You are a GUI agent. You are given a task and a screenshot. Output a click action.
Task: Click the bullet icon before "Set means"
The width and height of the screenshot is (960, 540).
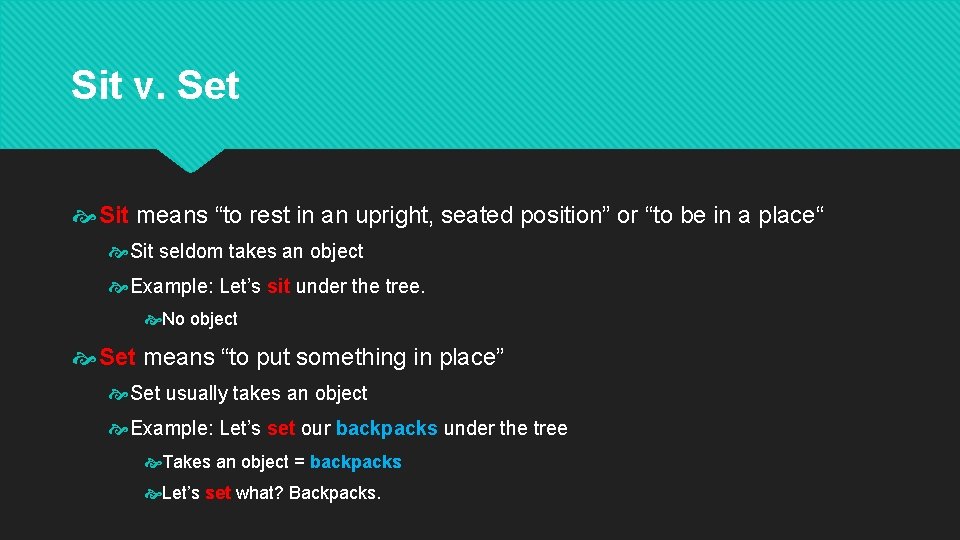[86, 357]
